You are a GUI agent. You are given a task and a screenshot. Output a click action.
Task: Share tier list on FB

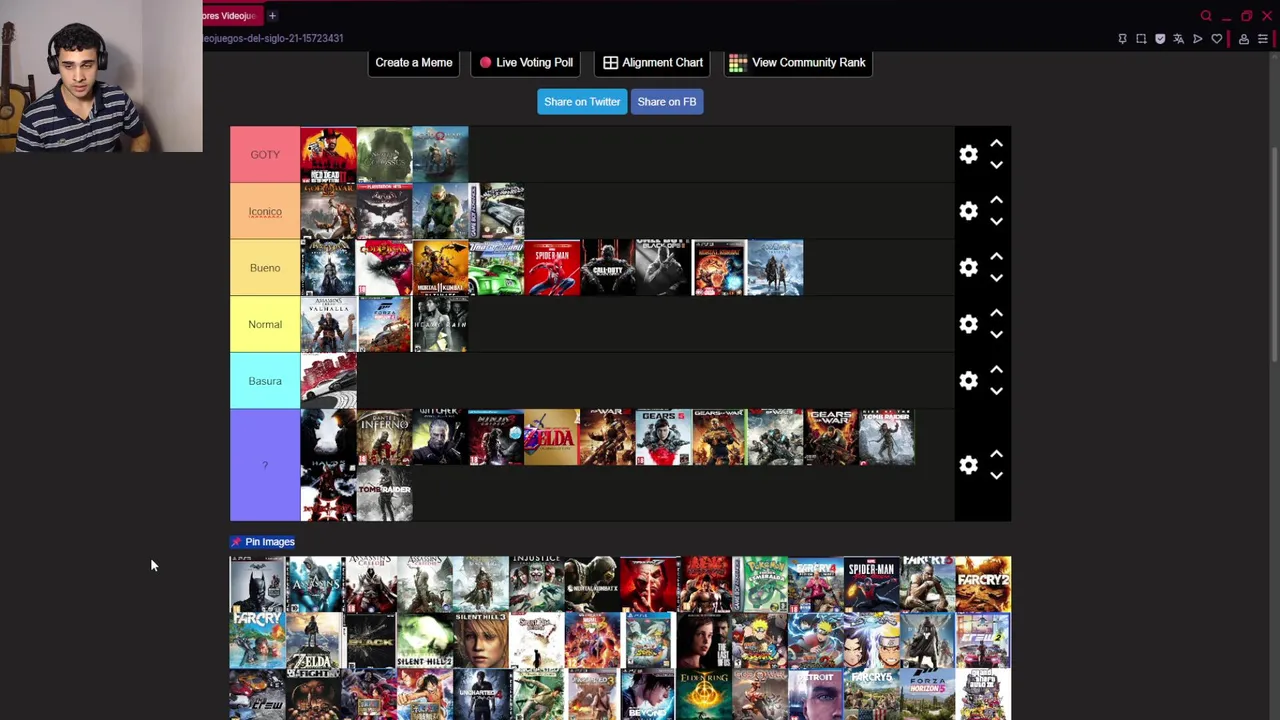pos(667,101)
